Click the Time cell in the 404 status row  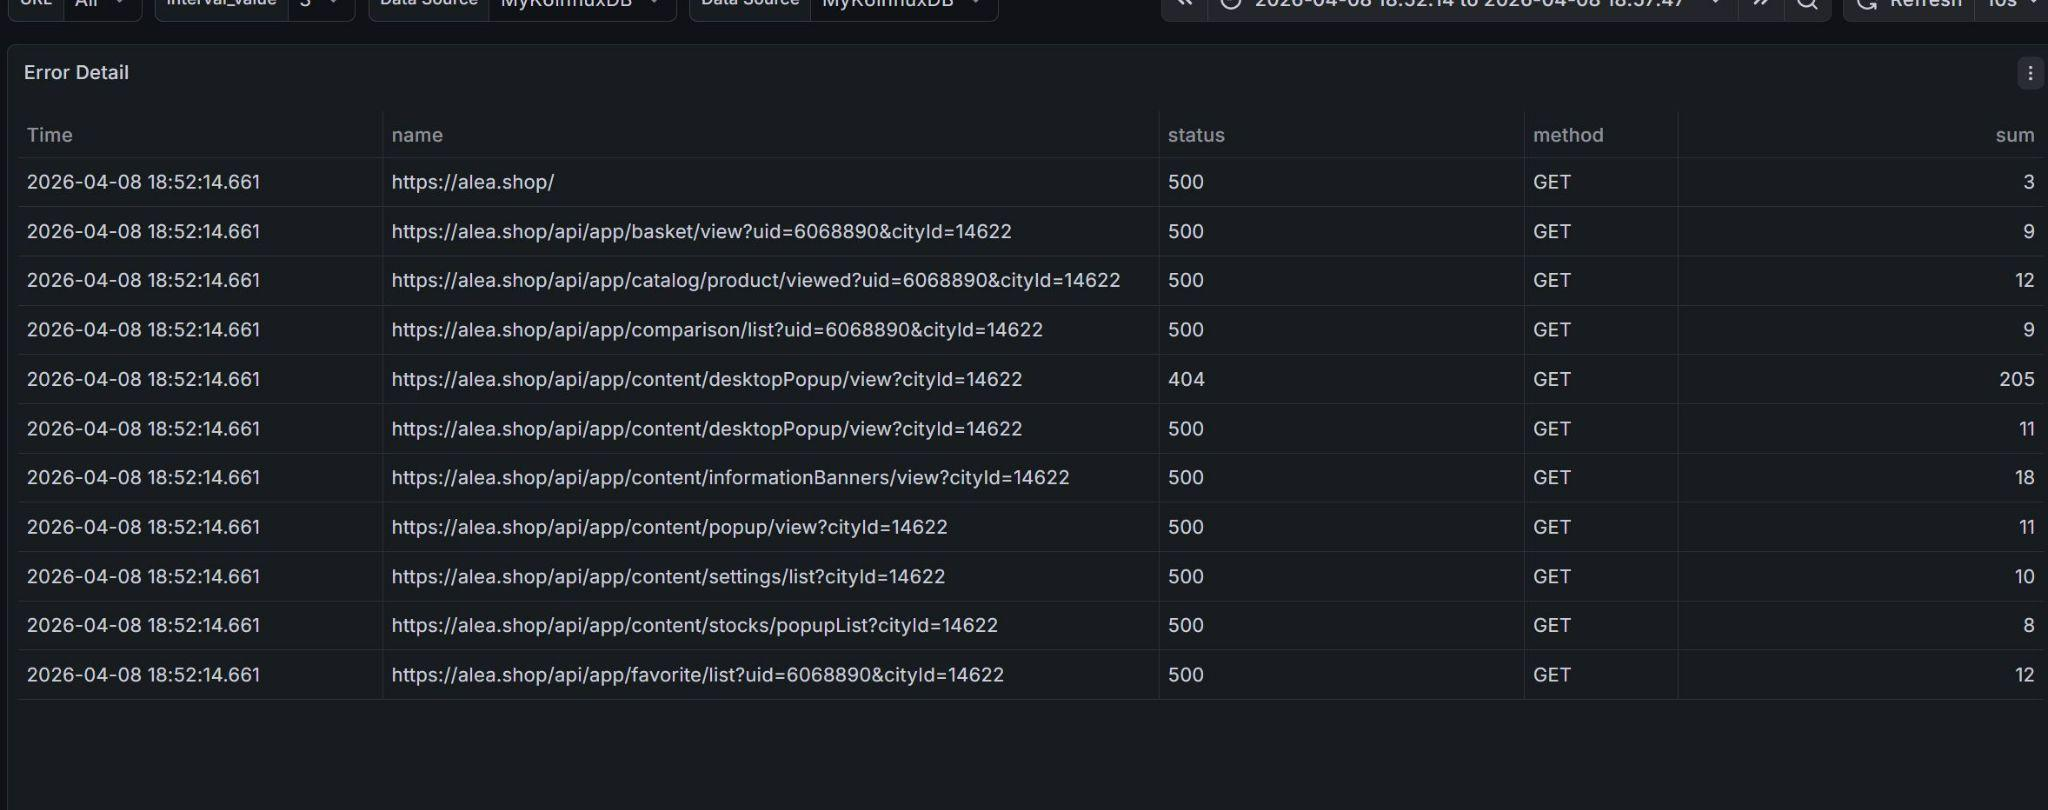point(143,379)
